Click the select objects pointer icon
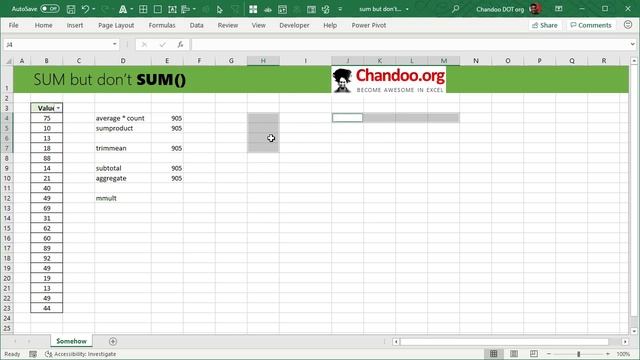 pyautogui.click(x=220, y=9)
